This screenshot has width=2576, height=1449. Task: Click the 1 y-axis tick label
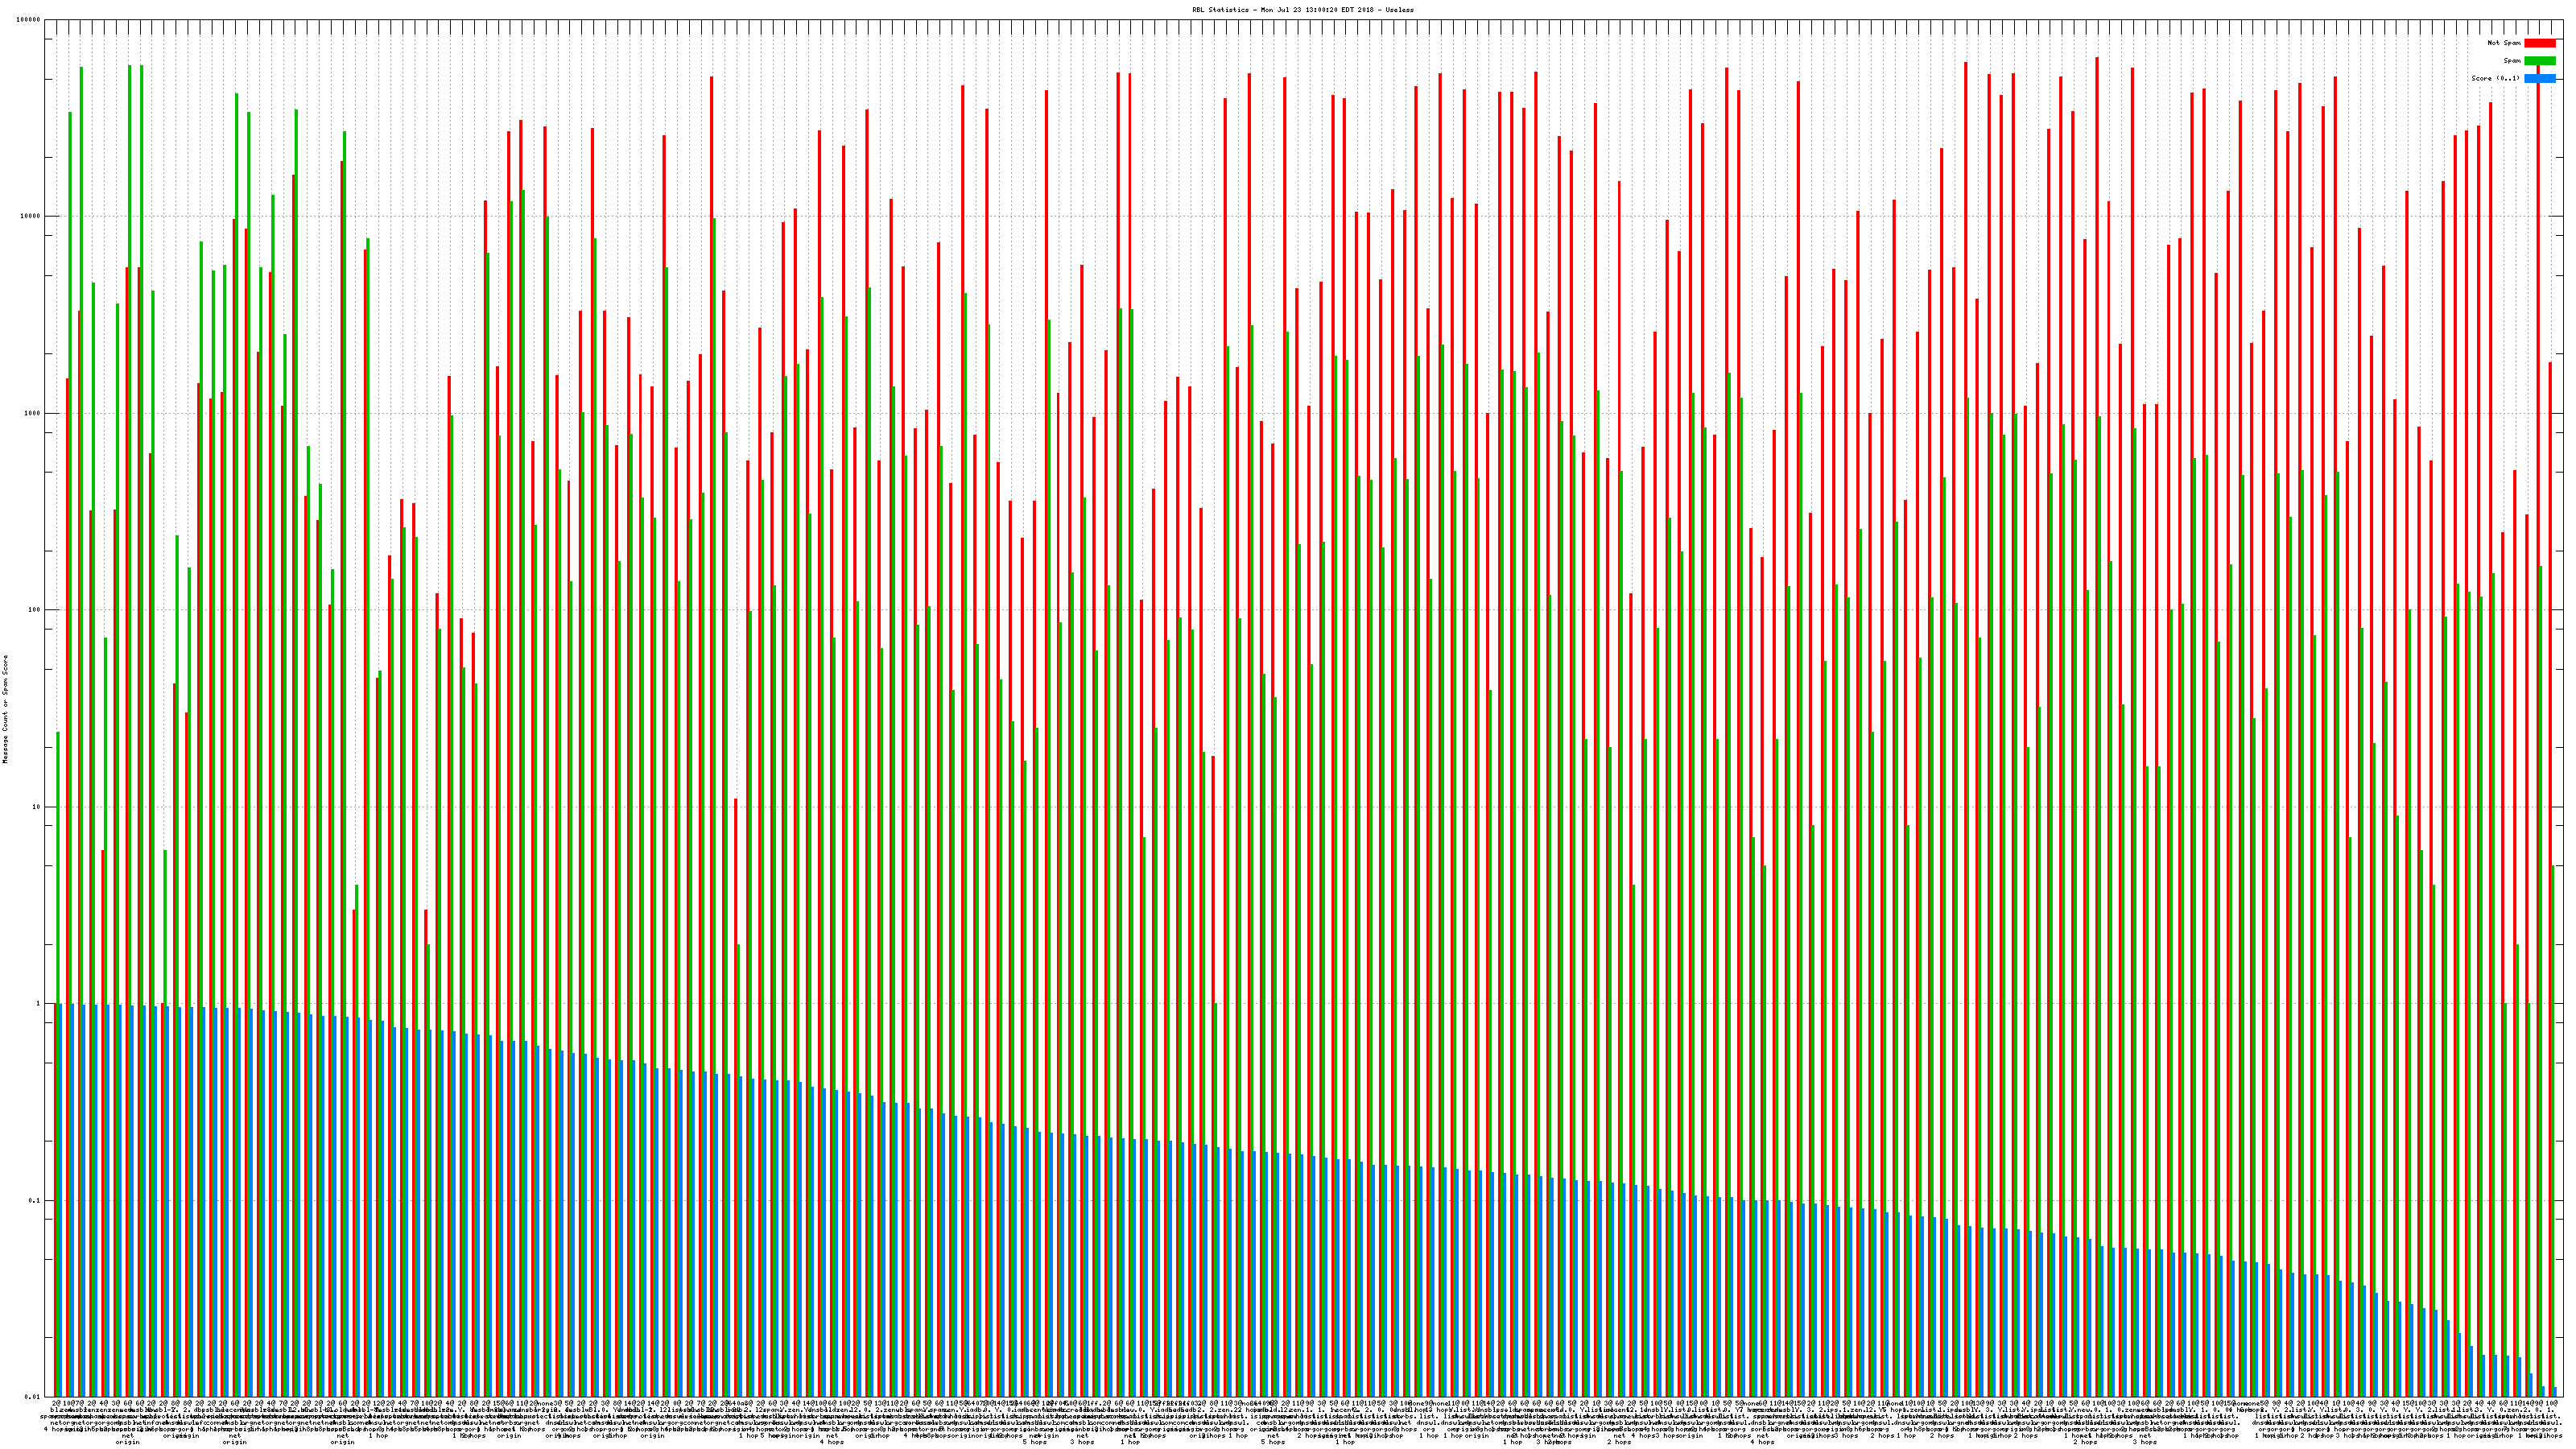tap(38, 1004)
